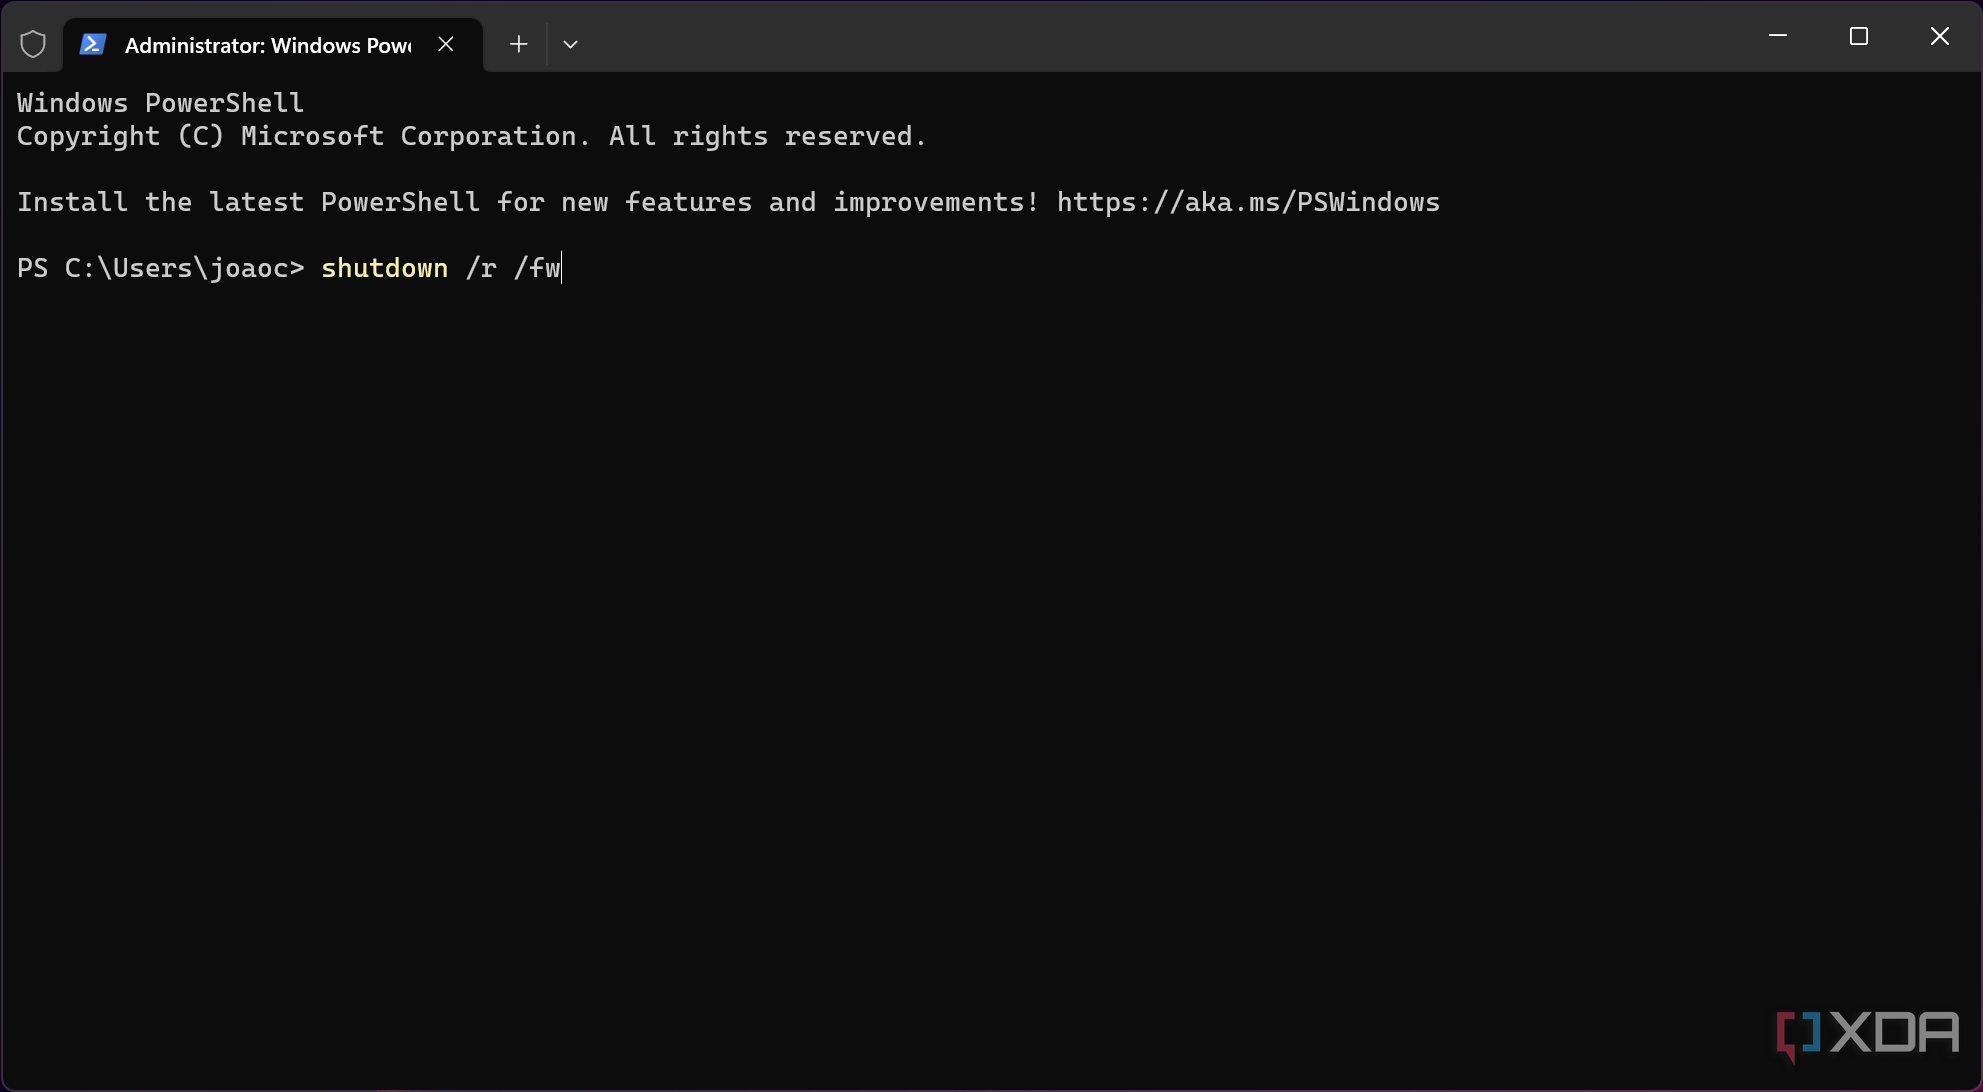This screenshot has width=1983, height=1092.
Task: Open a new tab with the plus button
Action: tap(518, 44)
